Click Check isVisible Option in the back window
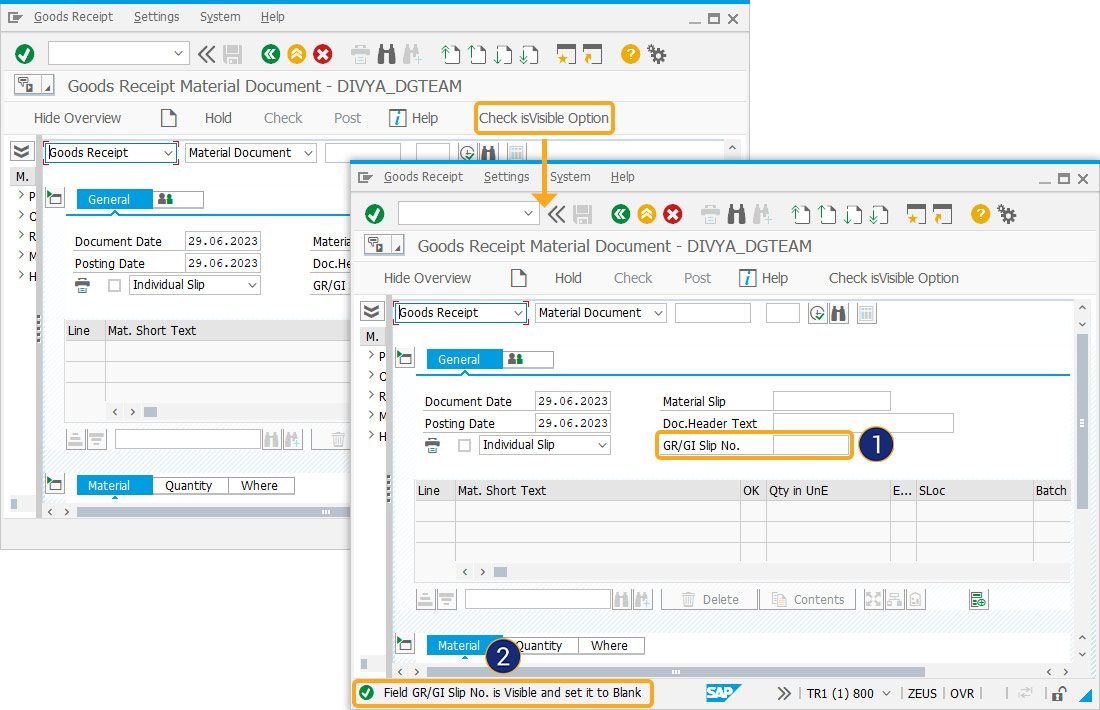 point(544,118)
